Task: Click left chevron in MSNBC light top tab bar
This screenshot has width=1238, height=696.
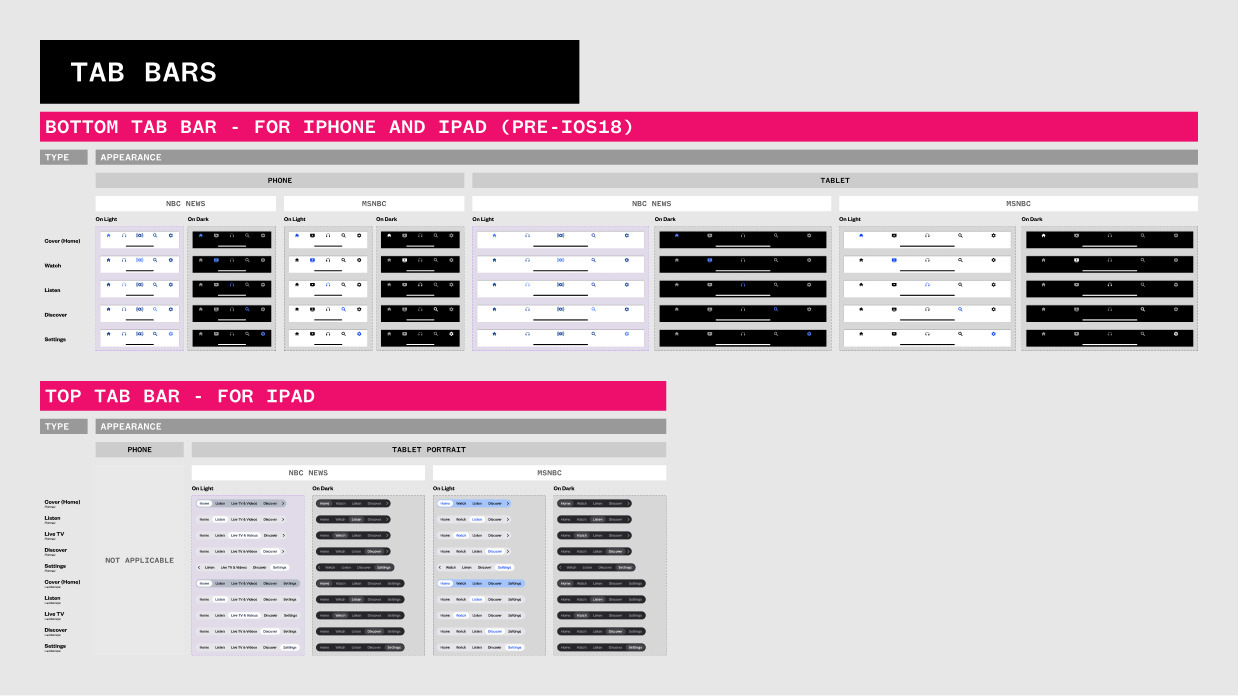Action: click(x=441, y=567)
